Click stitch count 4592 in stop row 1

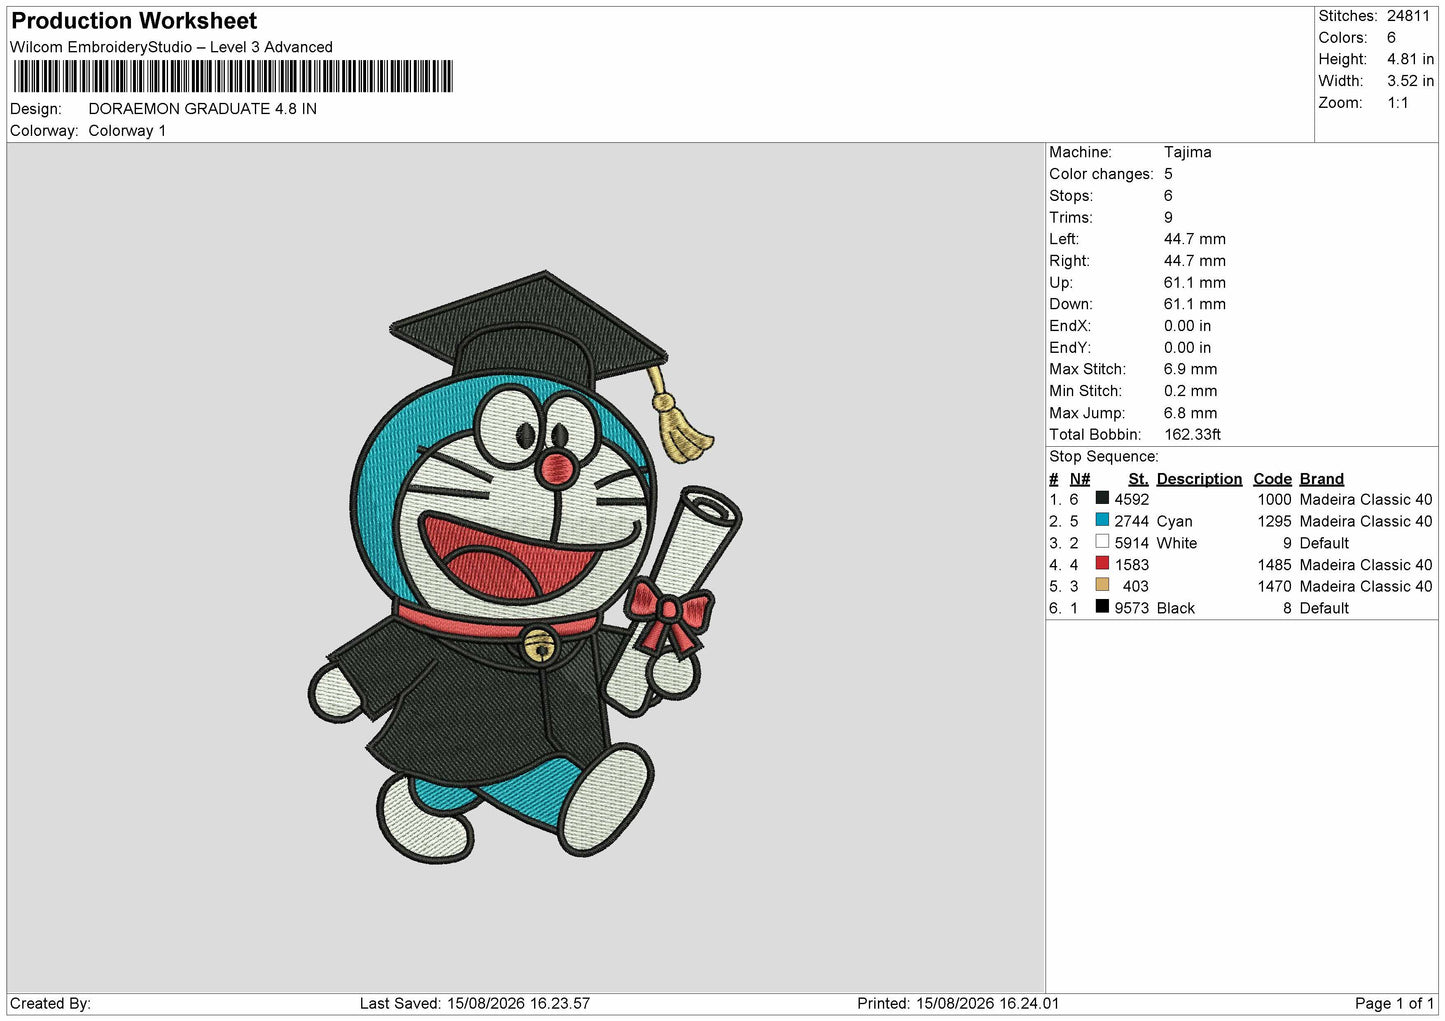point(1132,499)
